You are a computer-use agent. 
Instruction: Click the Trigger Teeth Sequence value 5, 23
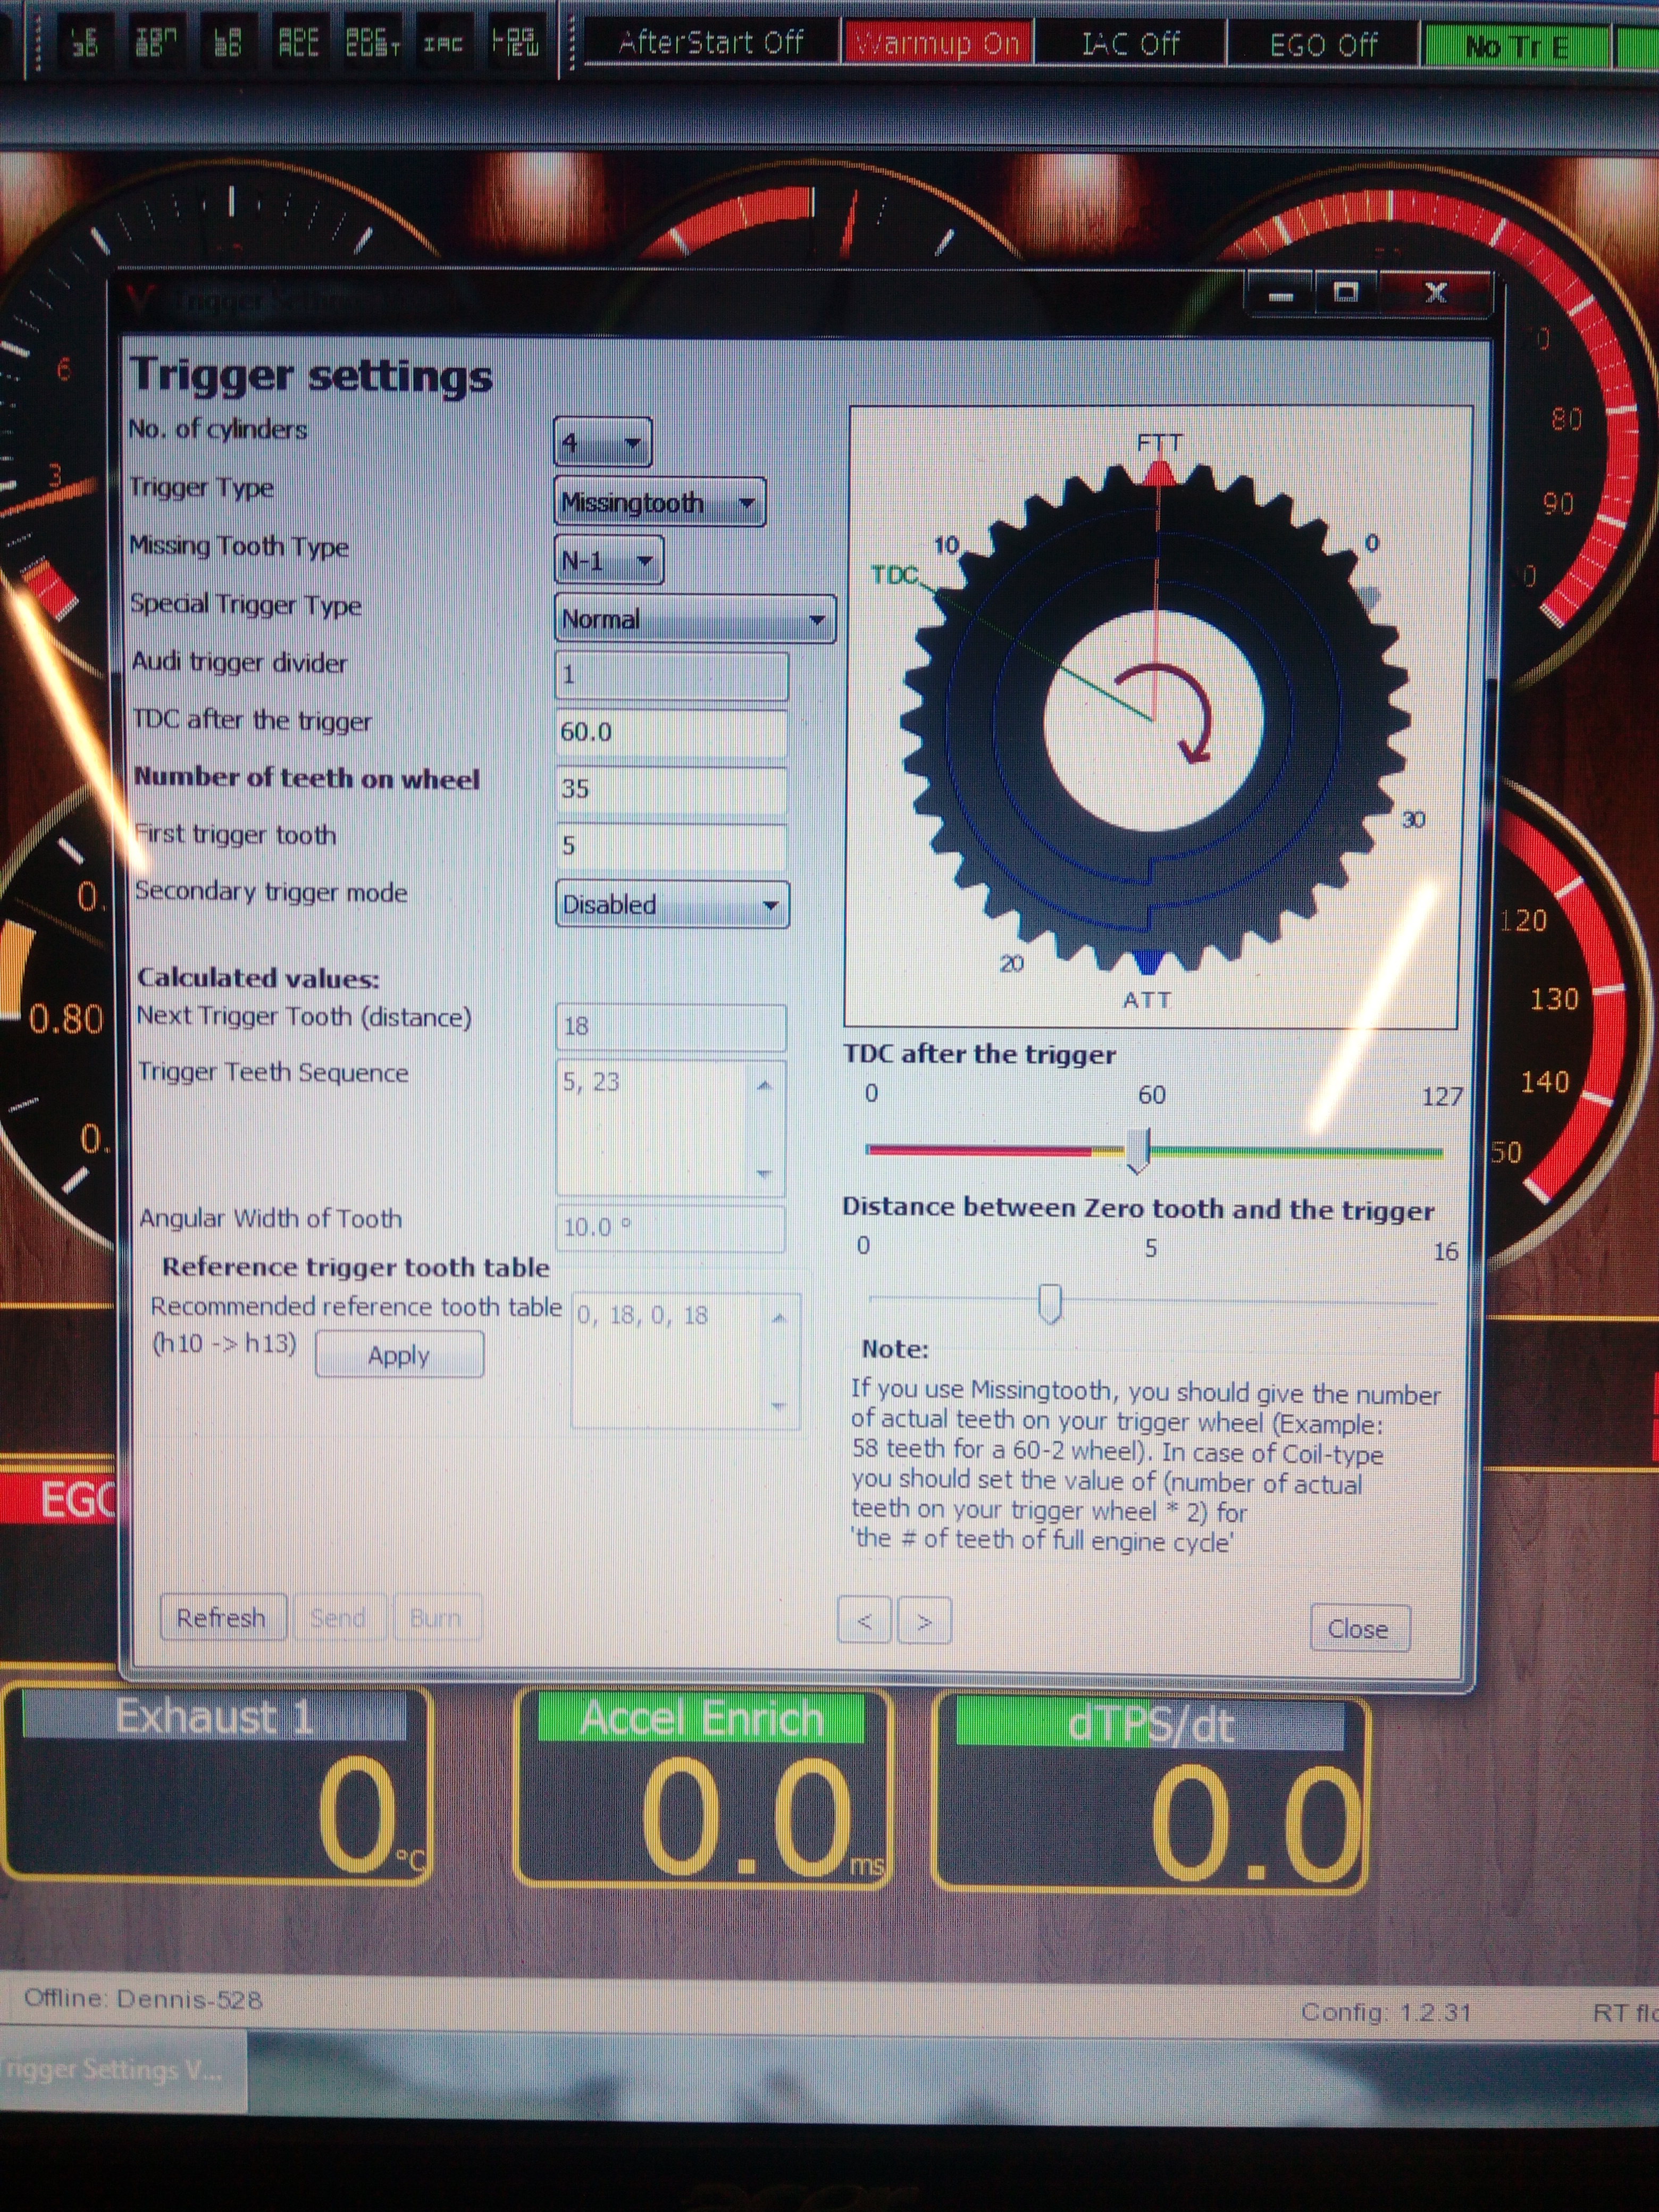click(591, 1082)
